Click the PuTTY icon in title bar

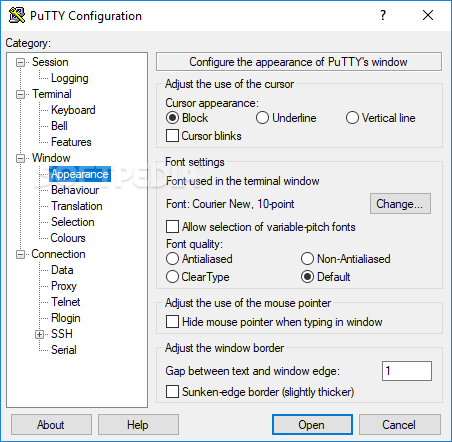tap(17, 15)
